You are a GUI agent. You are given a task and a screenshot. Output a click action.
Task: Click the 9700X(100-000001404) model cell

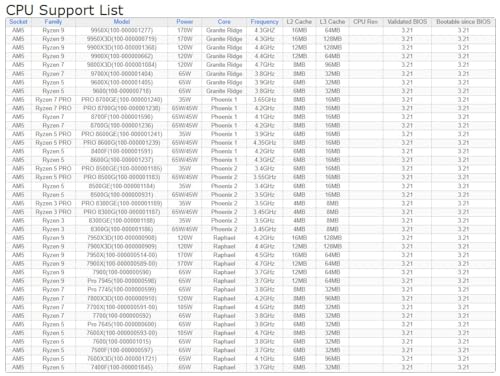[122, 74]
